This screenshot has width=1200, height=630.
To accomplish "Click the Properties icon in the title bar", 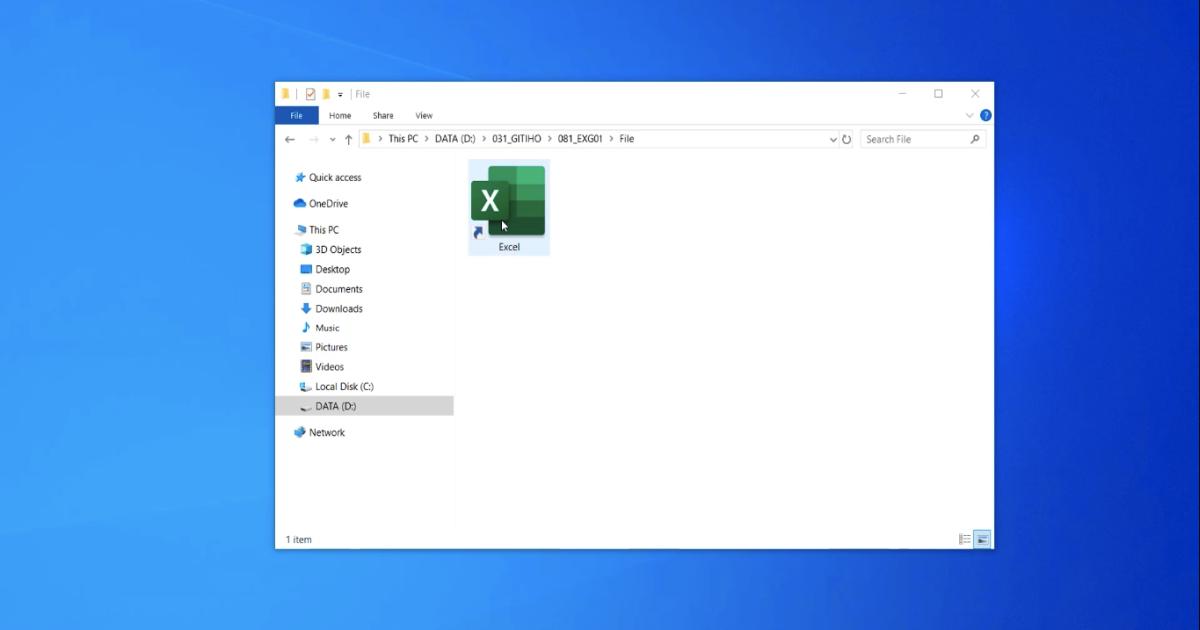I will click(310, 93).
